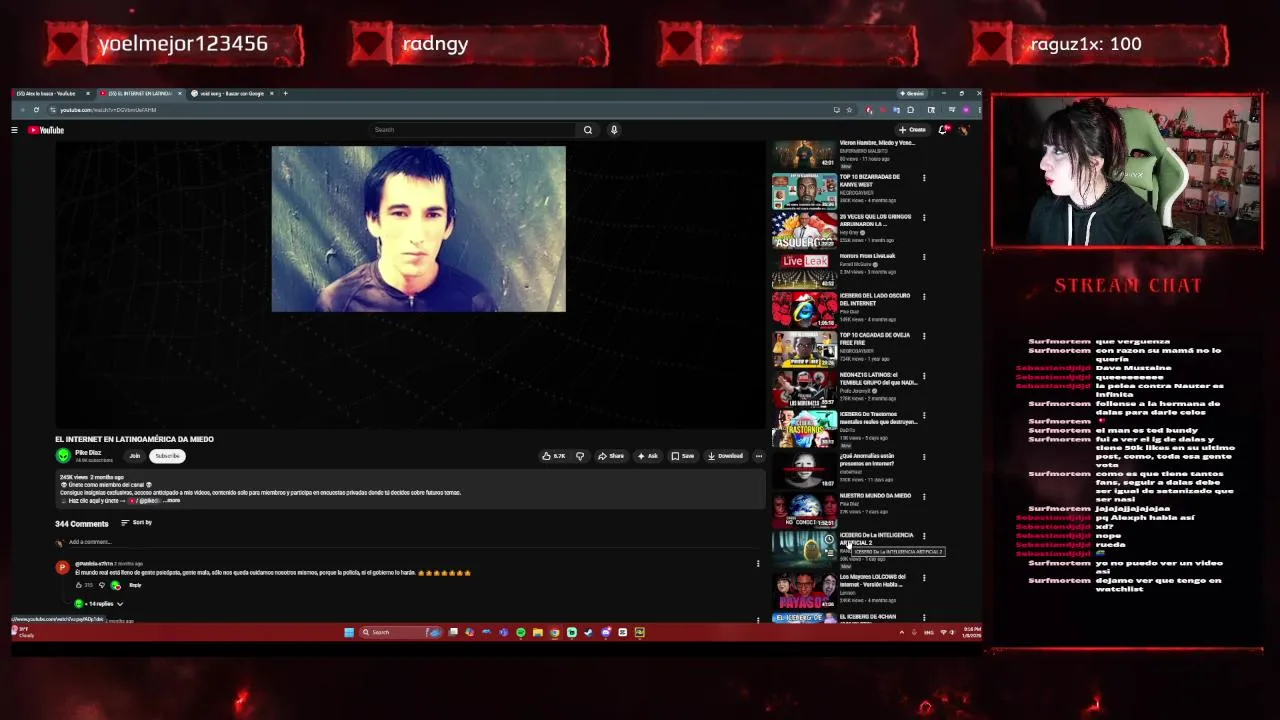This screenshot has height=720, width=1280.
Task: Open 'TOP 10 BIZARRADAS DE KANYE WEST' thumbnail
Action: click(x=804, y=191)
